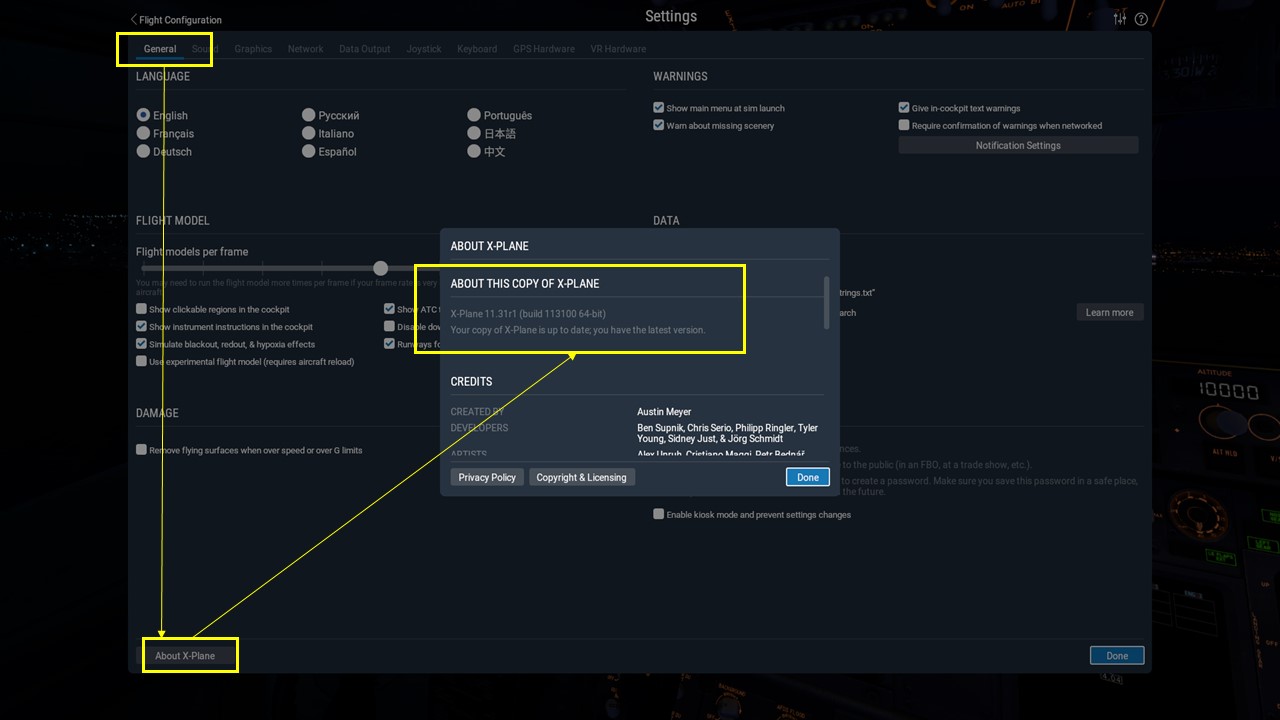Enable Require confirmation of warnings when networked

tap(904, 125)
